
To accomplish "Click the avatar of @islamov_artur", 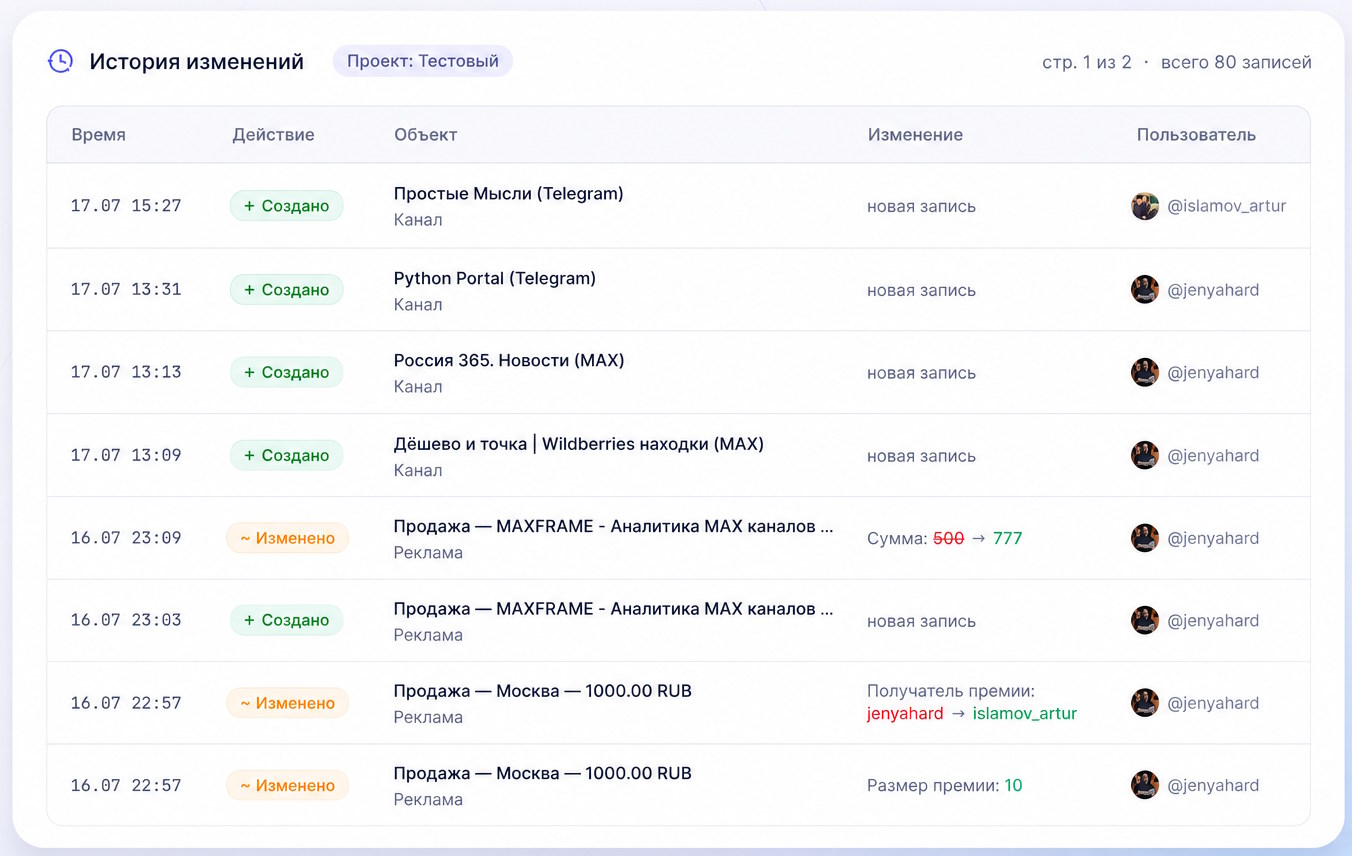I will 1145,206.
